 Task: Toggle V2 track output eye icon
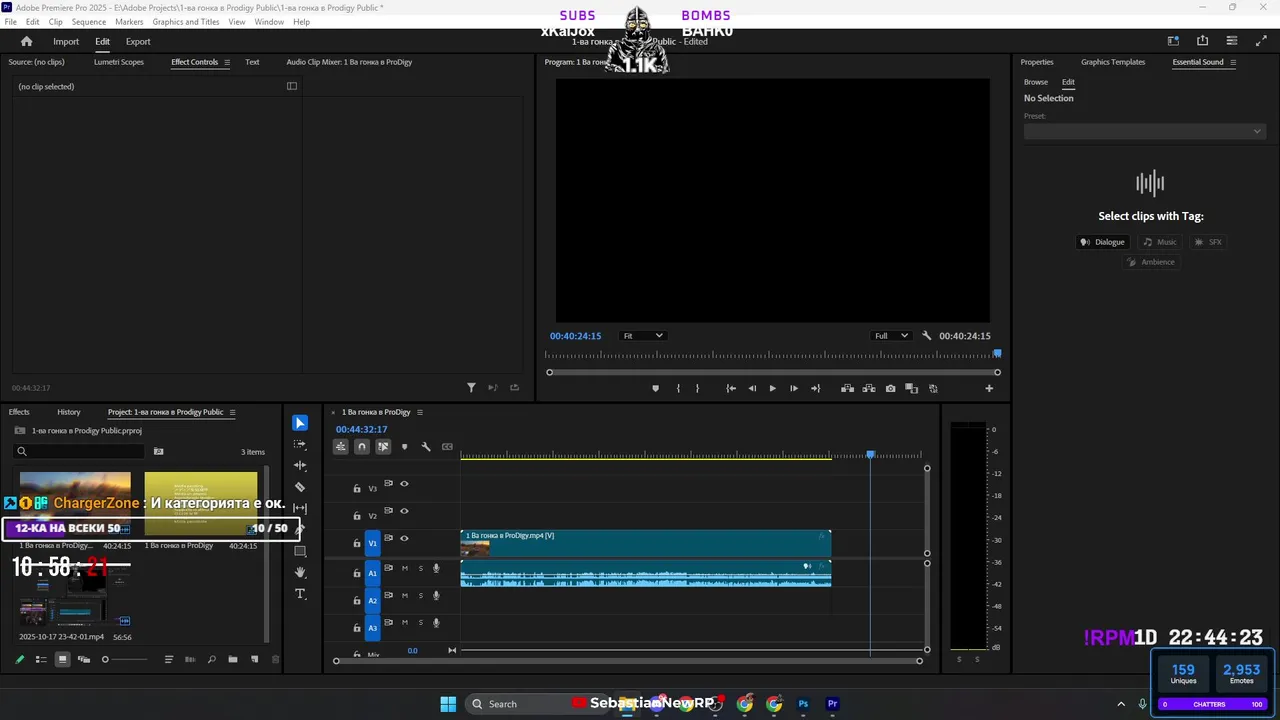404,511
